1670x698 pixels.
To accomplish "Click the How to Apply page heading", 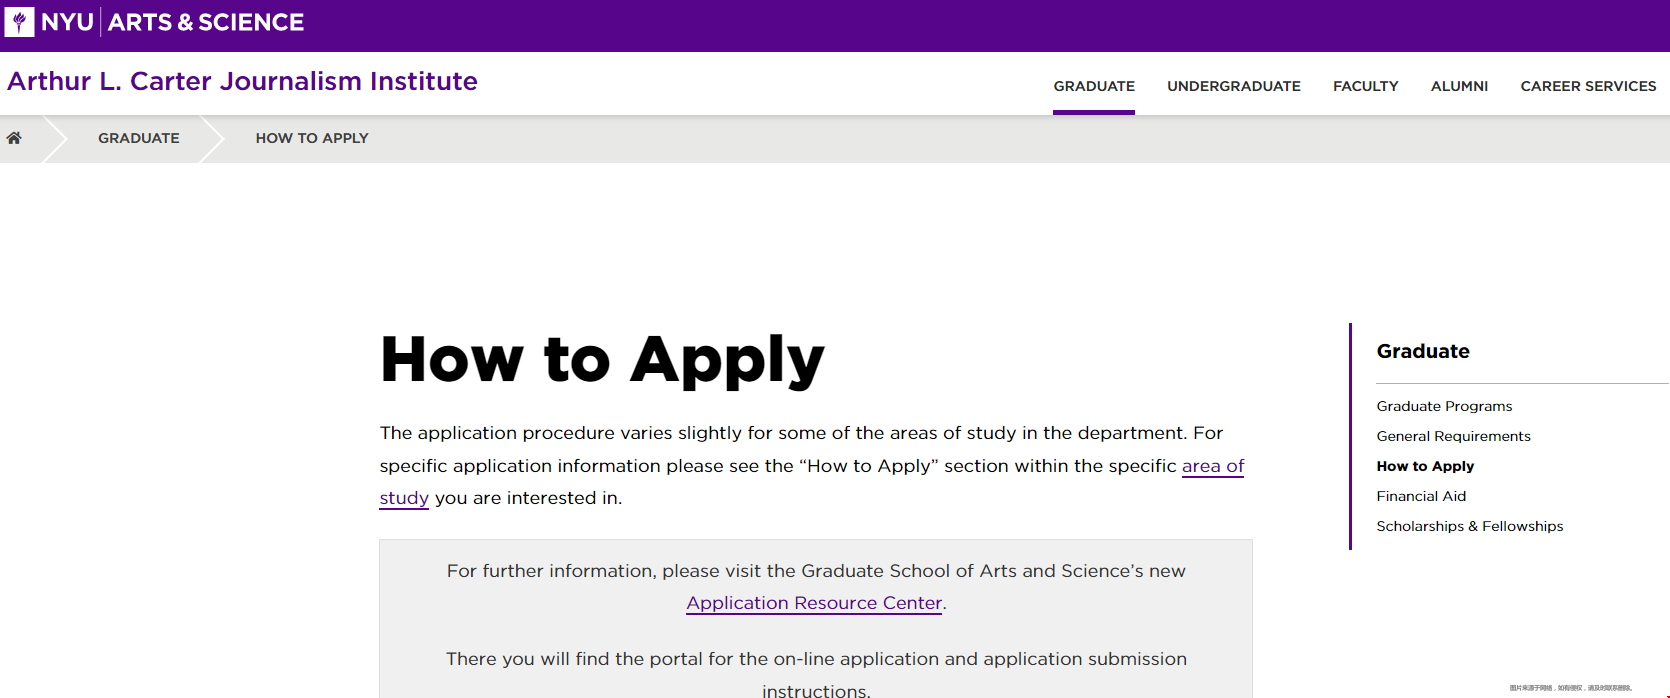I will pos(602,361).
